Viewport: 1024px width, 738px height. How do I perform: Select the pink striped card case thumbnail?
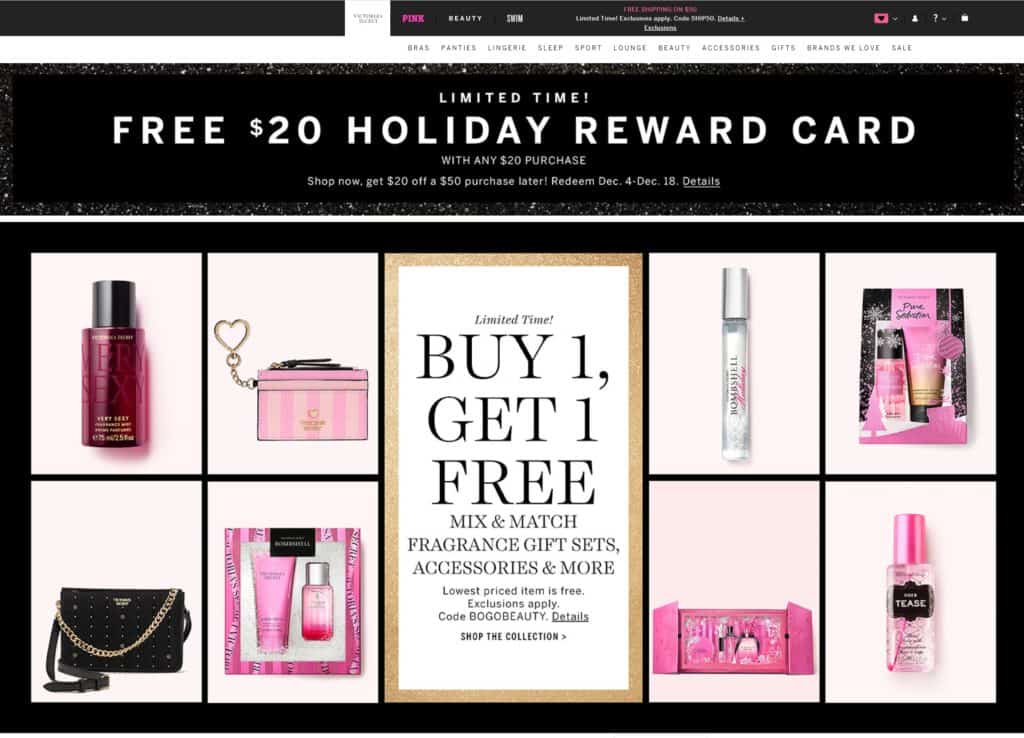pyautogui.click(x=293, y=363)
